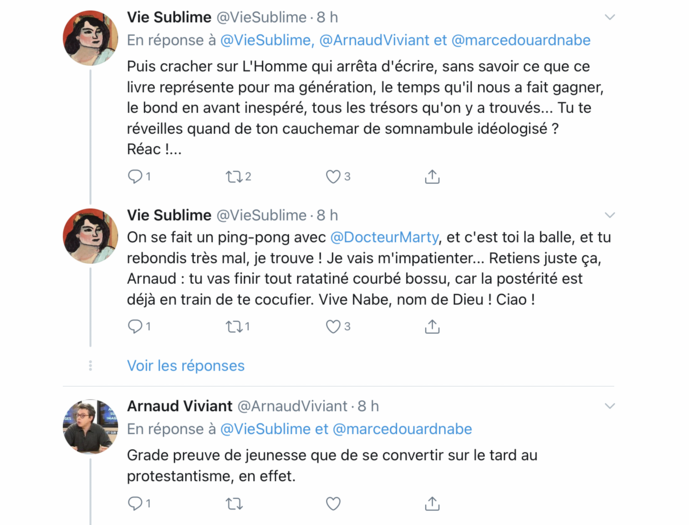Open Vie Sublime's avatar on the first tweet
Screen dimensions: 689x525
tap(91, 38)
